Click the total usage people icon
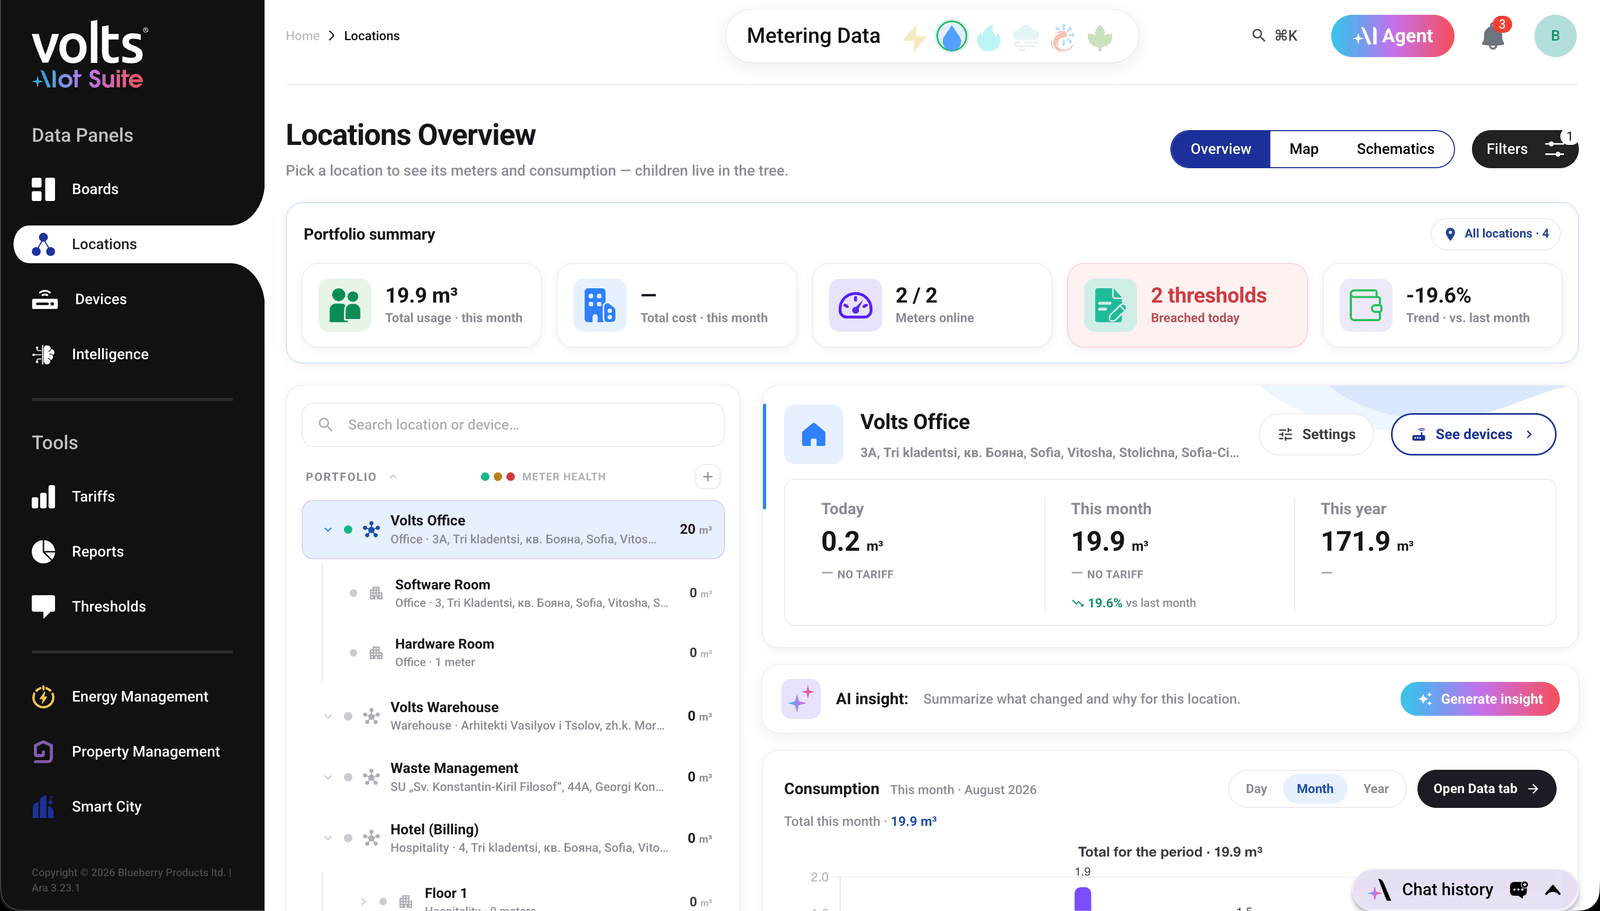Screen dimensions: 1600x911 tap(345, 305)
